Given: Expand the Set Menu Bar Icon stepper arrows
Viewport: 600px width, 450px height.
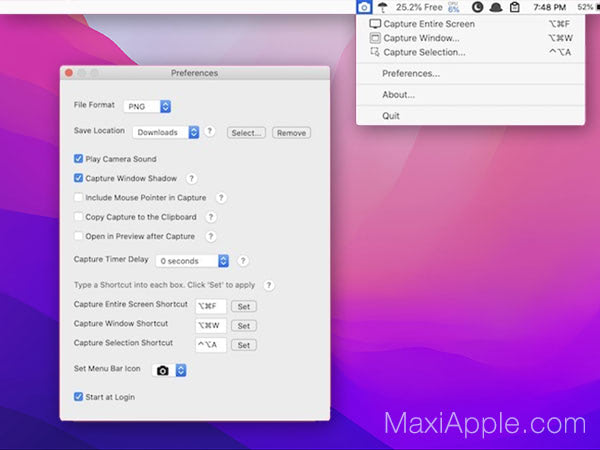Looking at the screenshot, I should click(181, 370).
